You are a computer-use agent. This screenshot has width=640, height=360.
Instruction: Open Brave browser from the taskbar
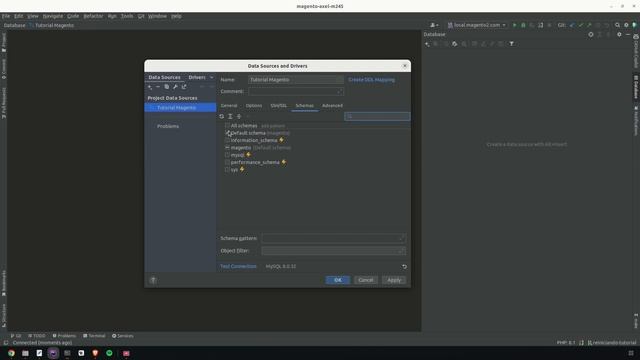point(95,353)
